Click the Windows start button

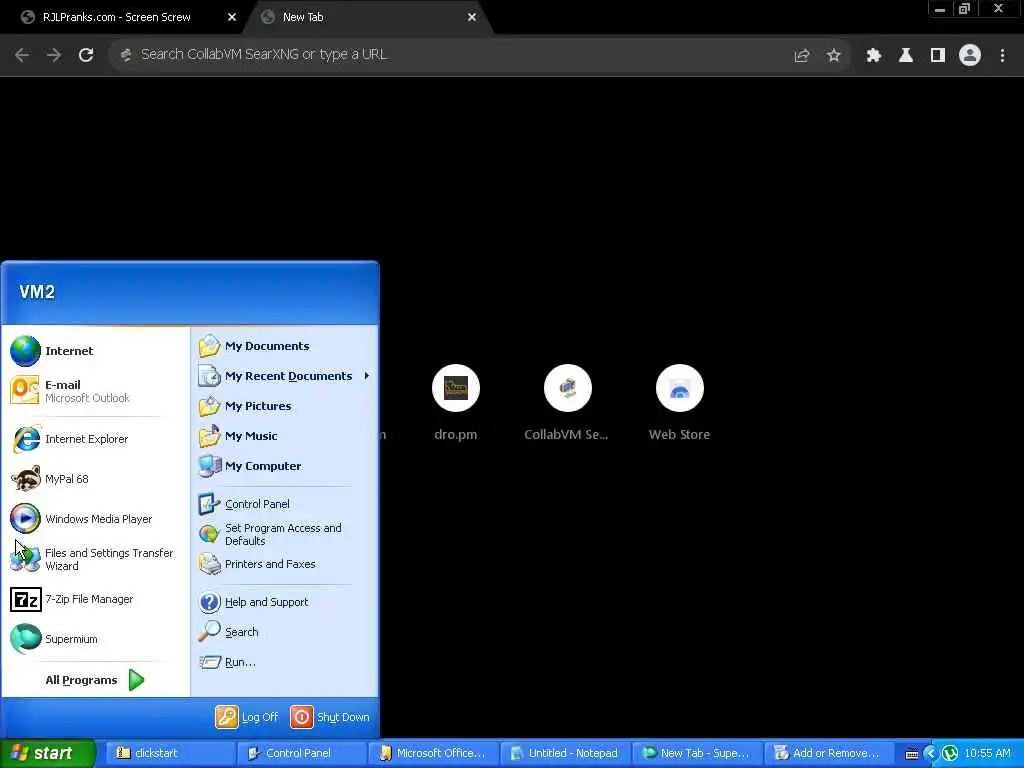coord(47,753)
